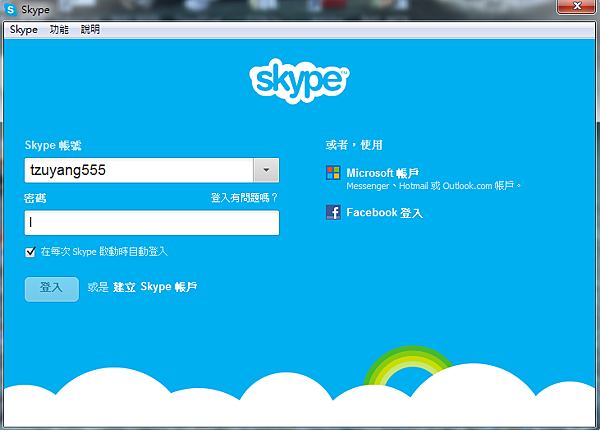Open the 說明 menu
Image resolution: width=600 pixels, height=430 pixels.
pos(90,29)
